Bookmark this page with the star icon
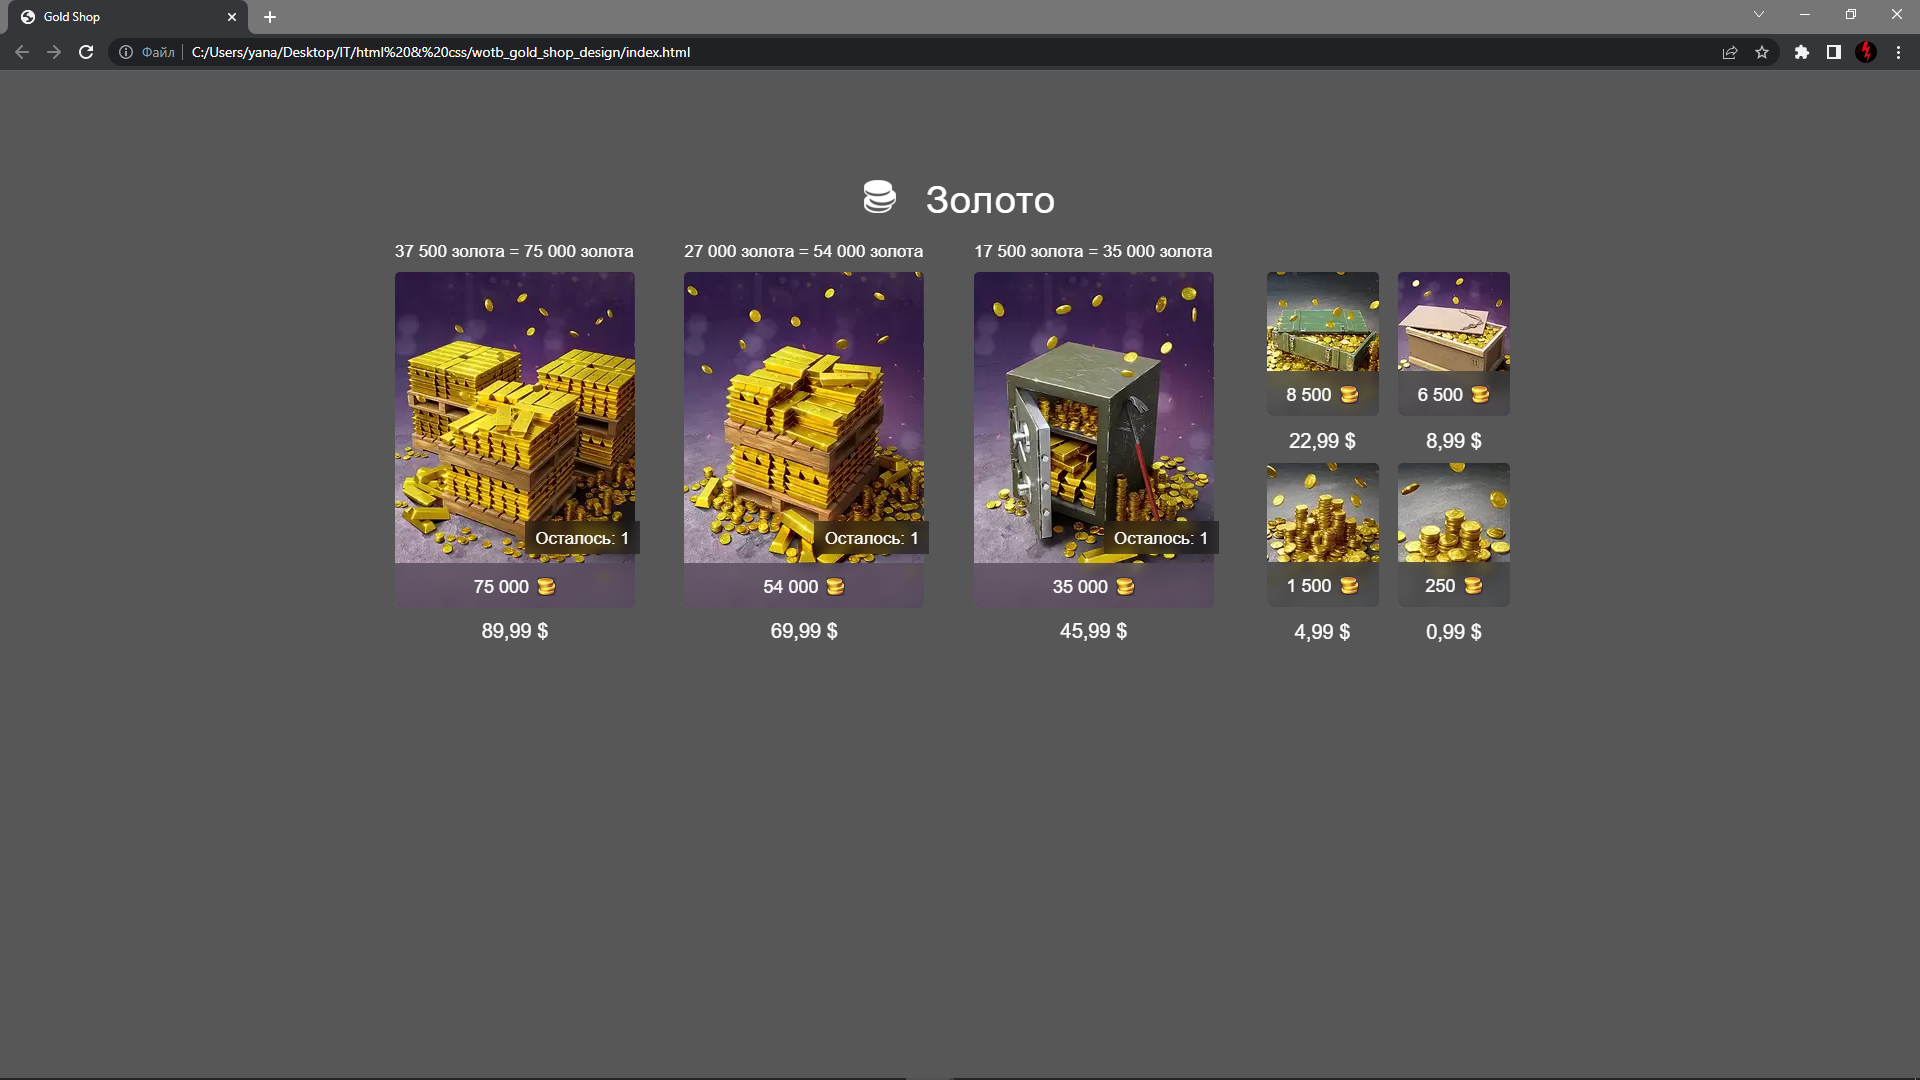This screenshot has height=1080, width=1920. tap(1762, 52)
